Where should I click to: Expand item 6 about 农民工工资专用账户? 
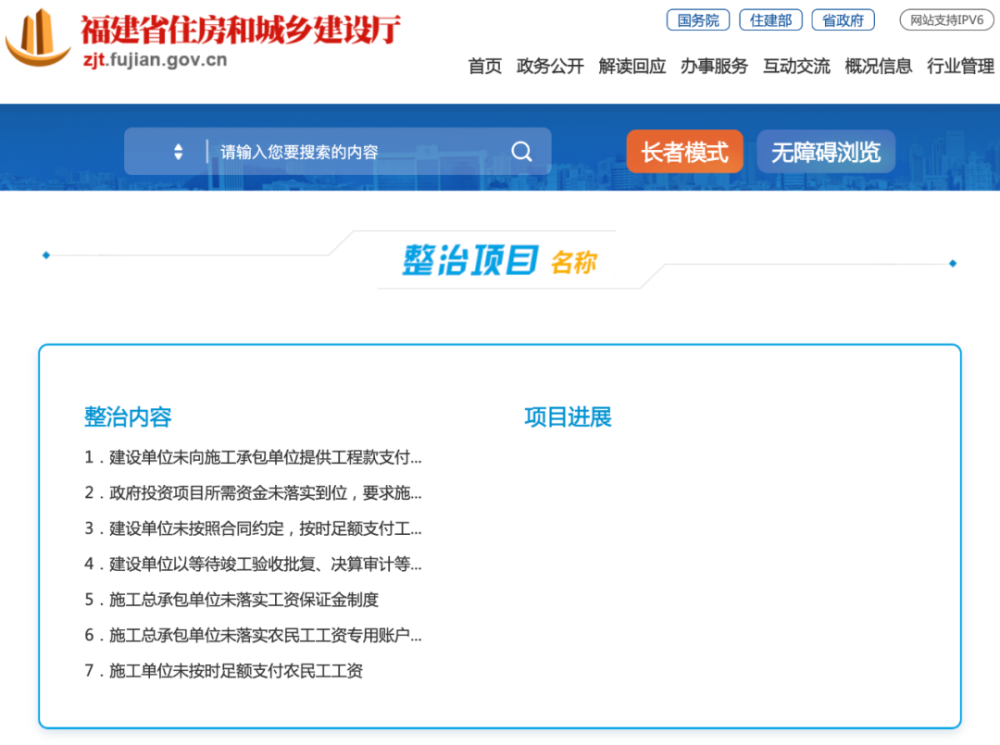click(x=255, y=635)
